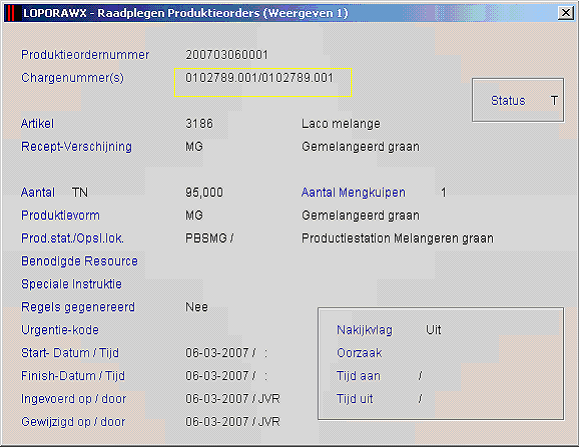This screenshot has height=448, width=579.
Task: Click the Speciale Instruktie label
Action: coord(71,284)
